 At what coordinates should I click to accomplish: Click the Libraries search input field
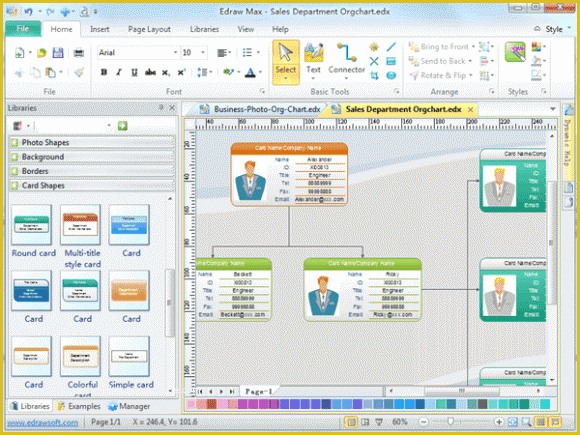click(x=71, y=126)
